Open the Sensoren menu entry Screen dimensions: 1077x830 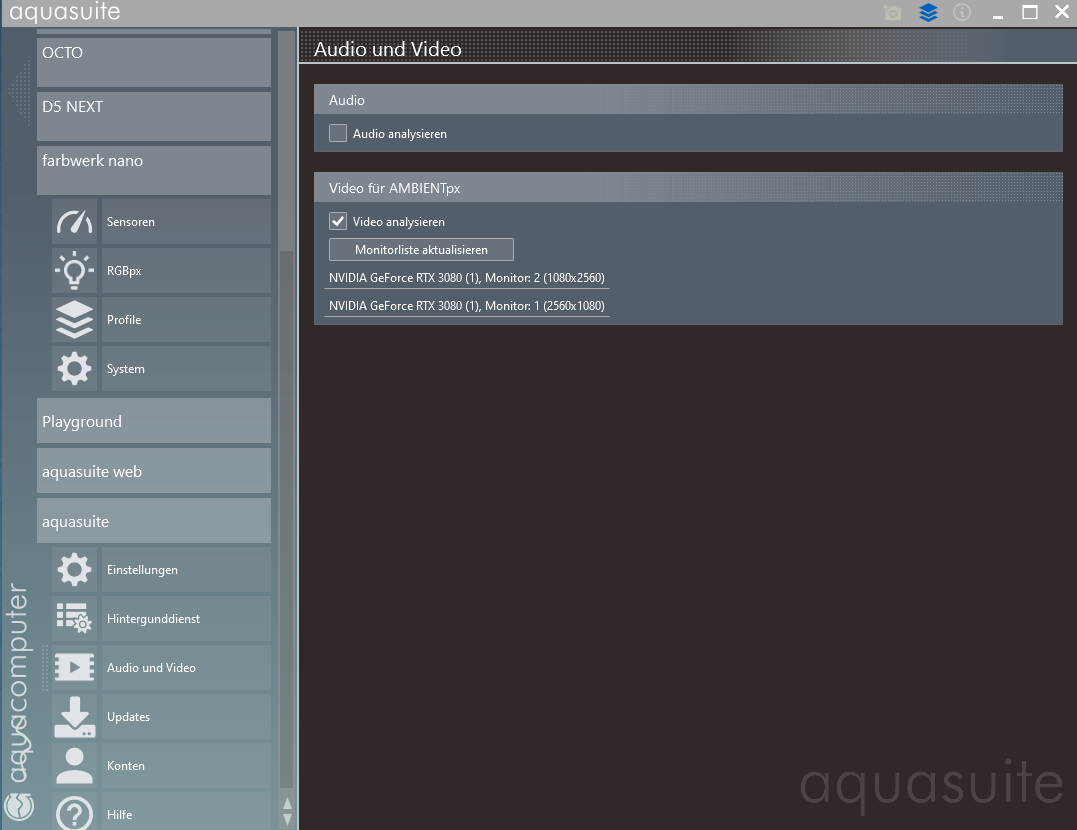[186, 222]
